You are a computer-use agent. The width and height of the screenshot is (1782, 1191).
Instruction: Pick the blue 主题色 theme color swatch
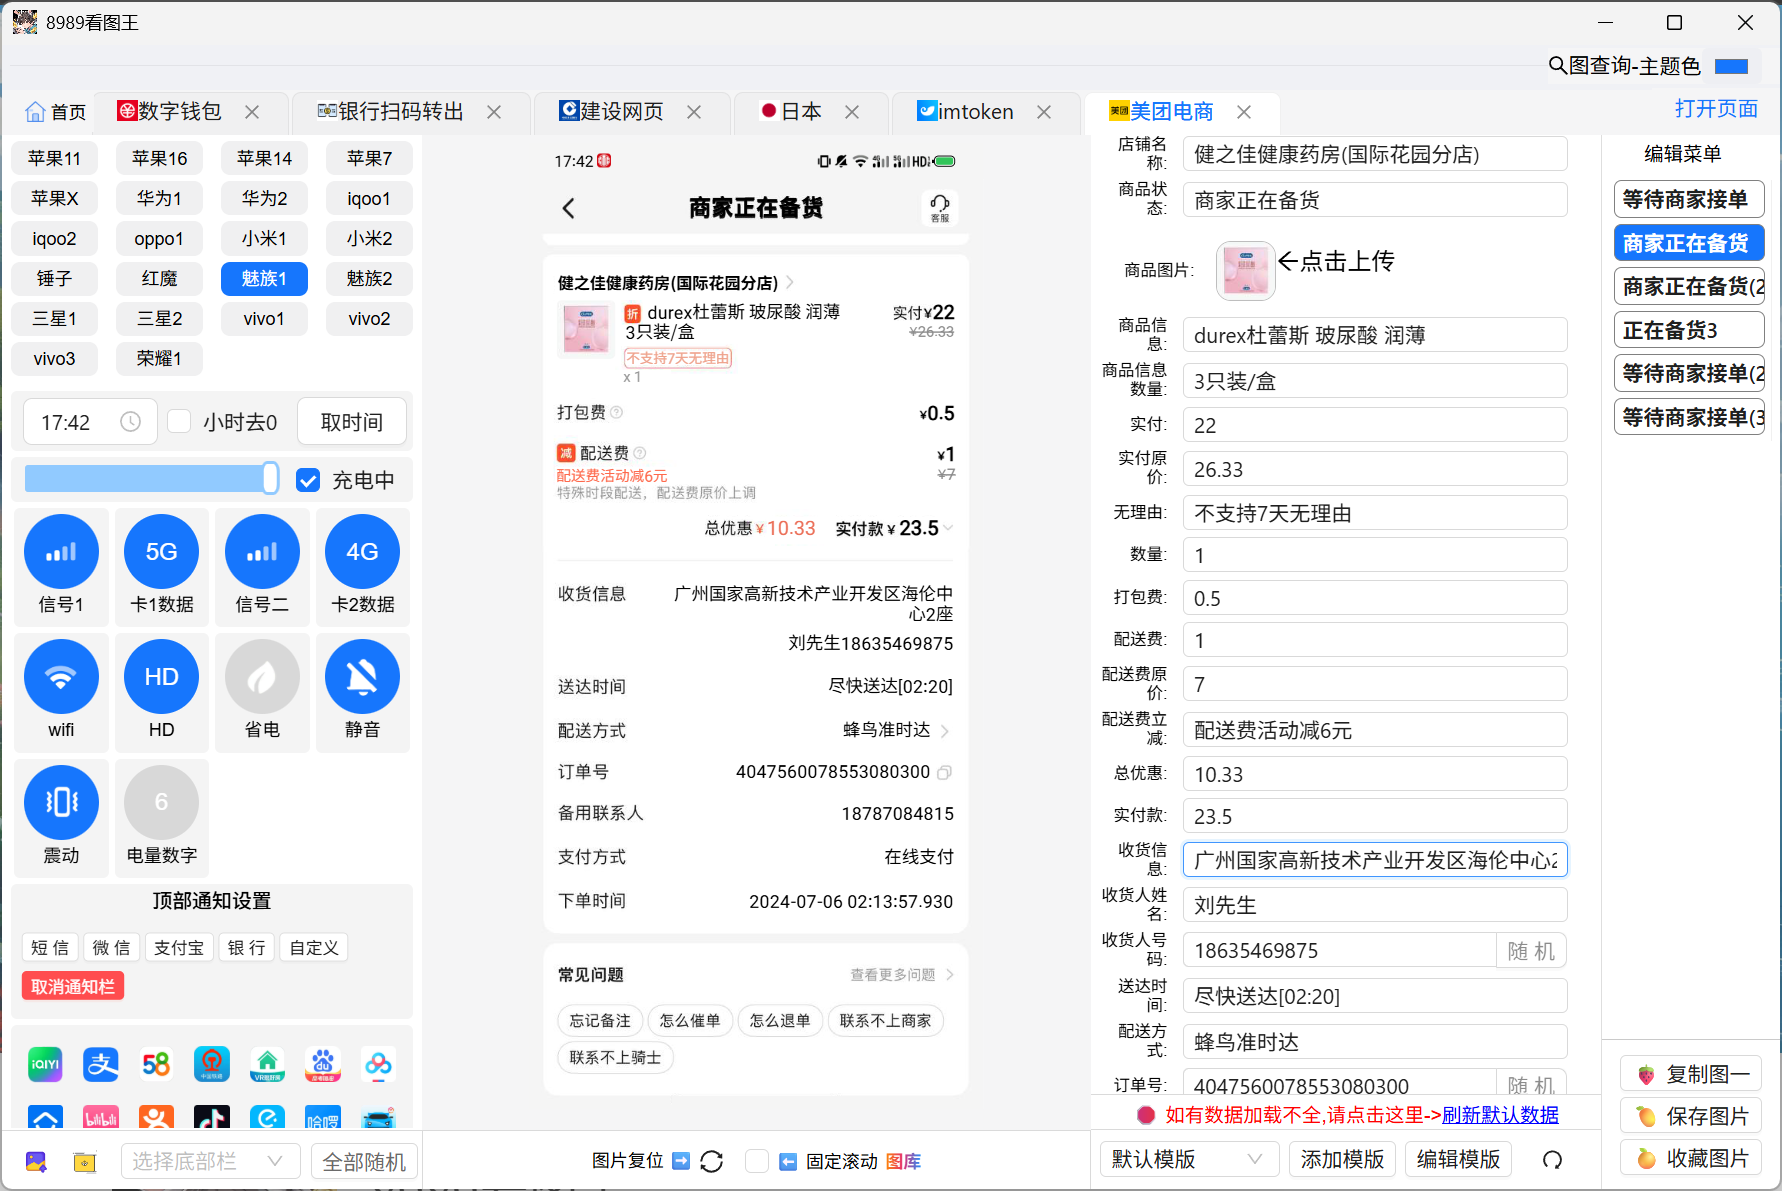1731,66
